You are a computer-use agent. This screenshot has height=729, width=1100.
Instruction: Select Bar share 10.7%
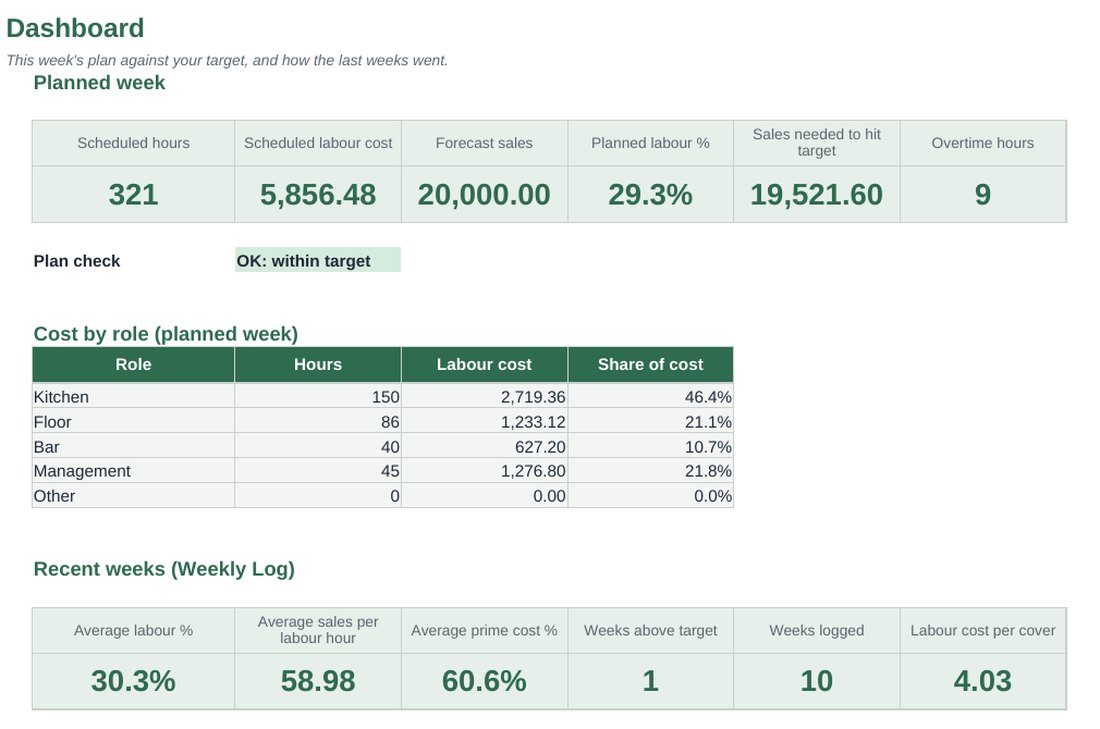pos(708,447)
